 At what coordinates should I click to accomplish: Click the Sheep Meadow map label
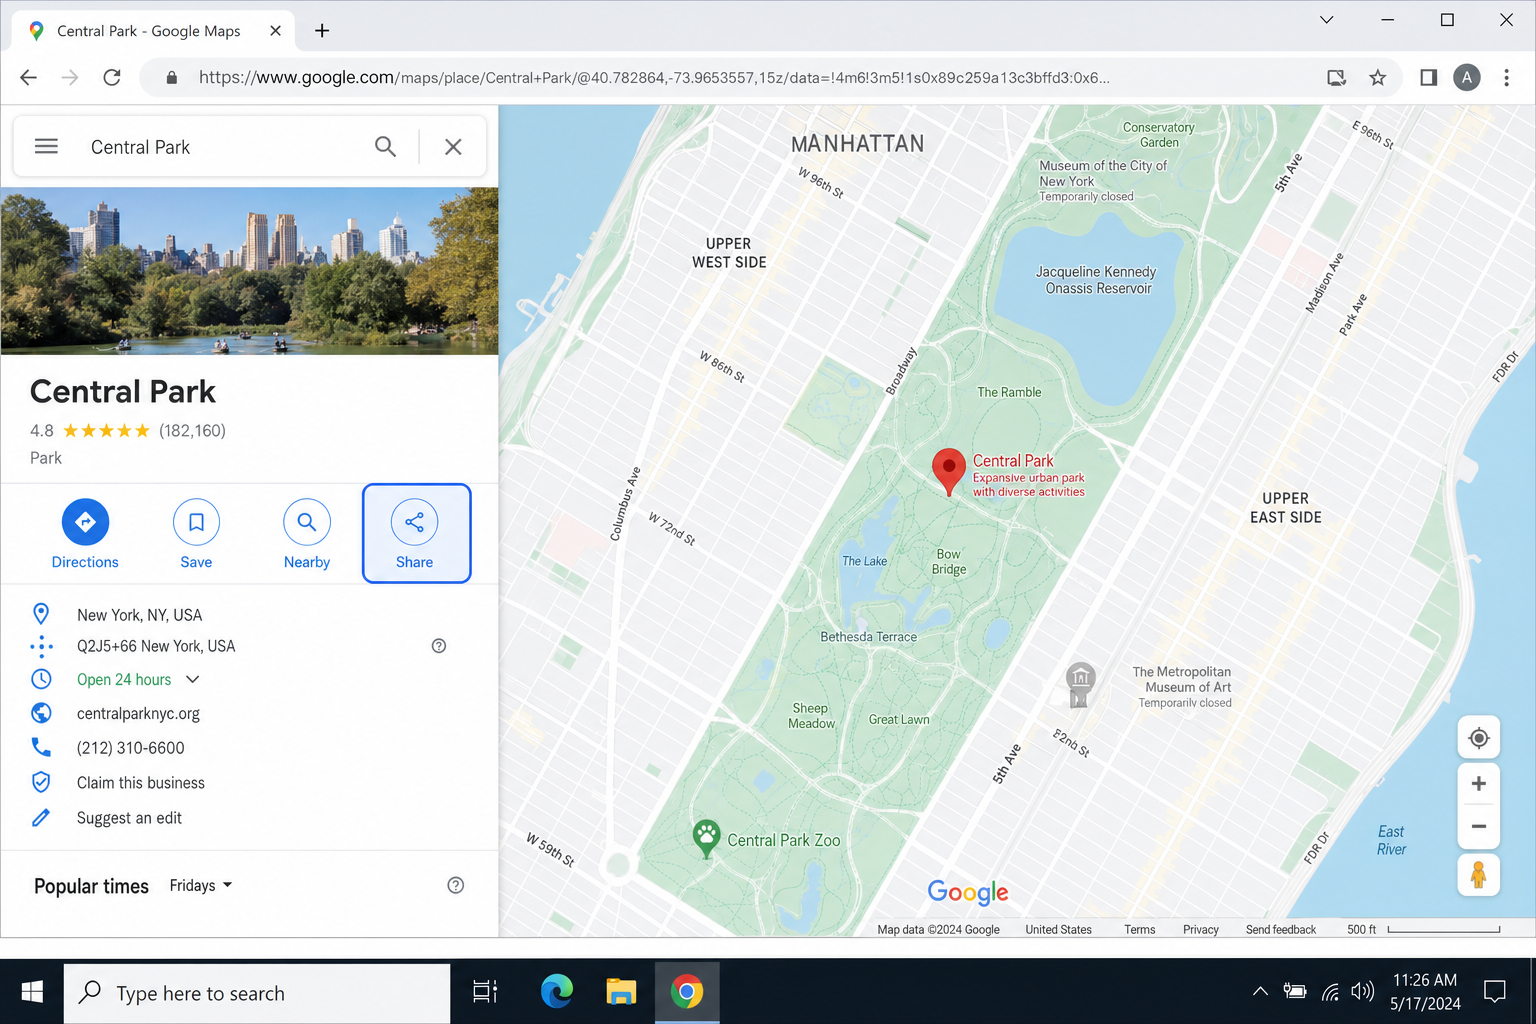[811, 716]
